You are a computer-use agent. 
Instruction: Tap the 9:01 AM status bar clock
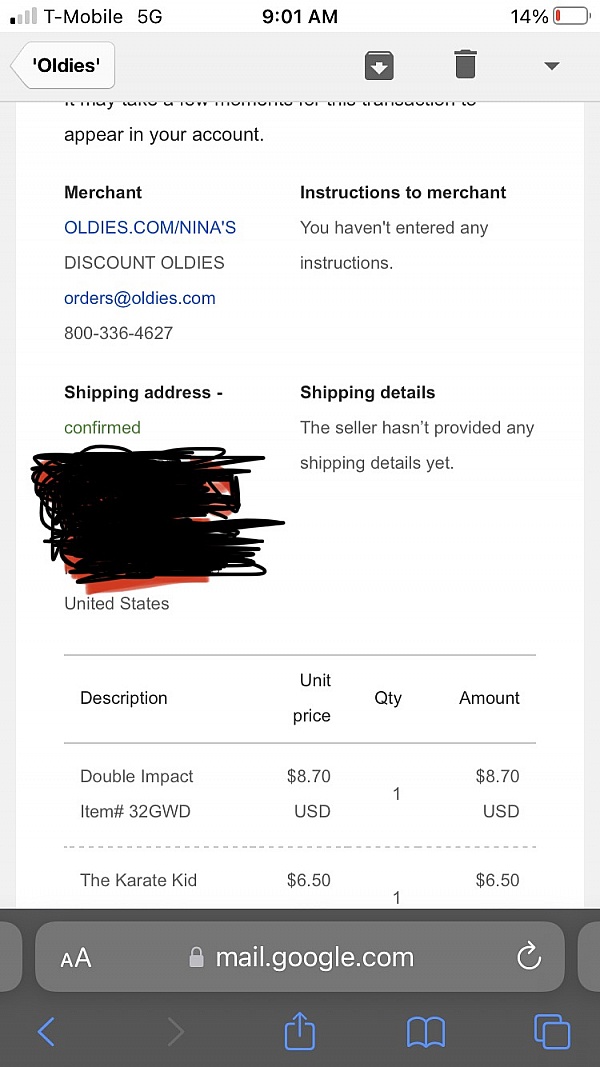[300, 17]
